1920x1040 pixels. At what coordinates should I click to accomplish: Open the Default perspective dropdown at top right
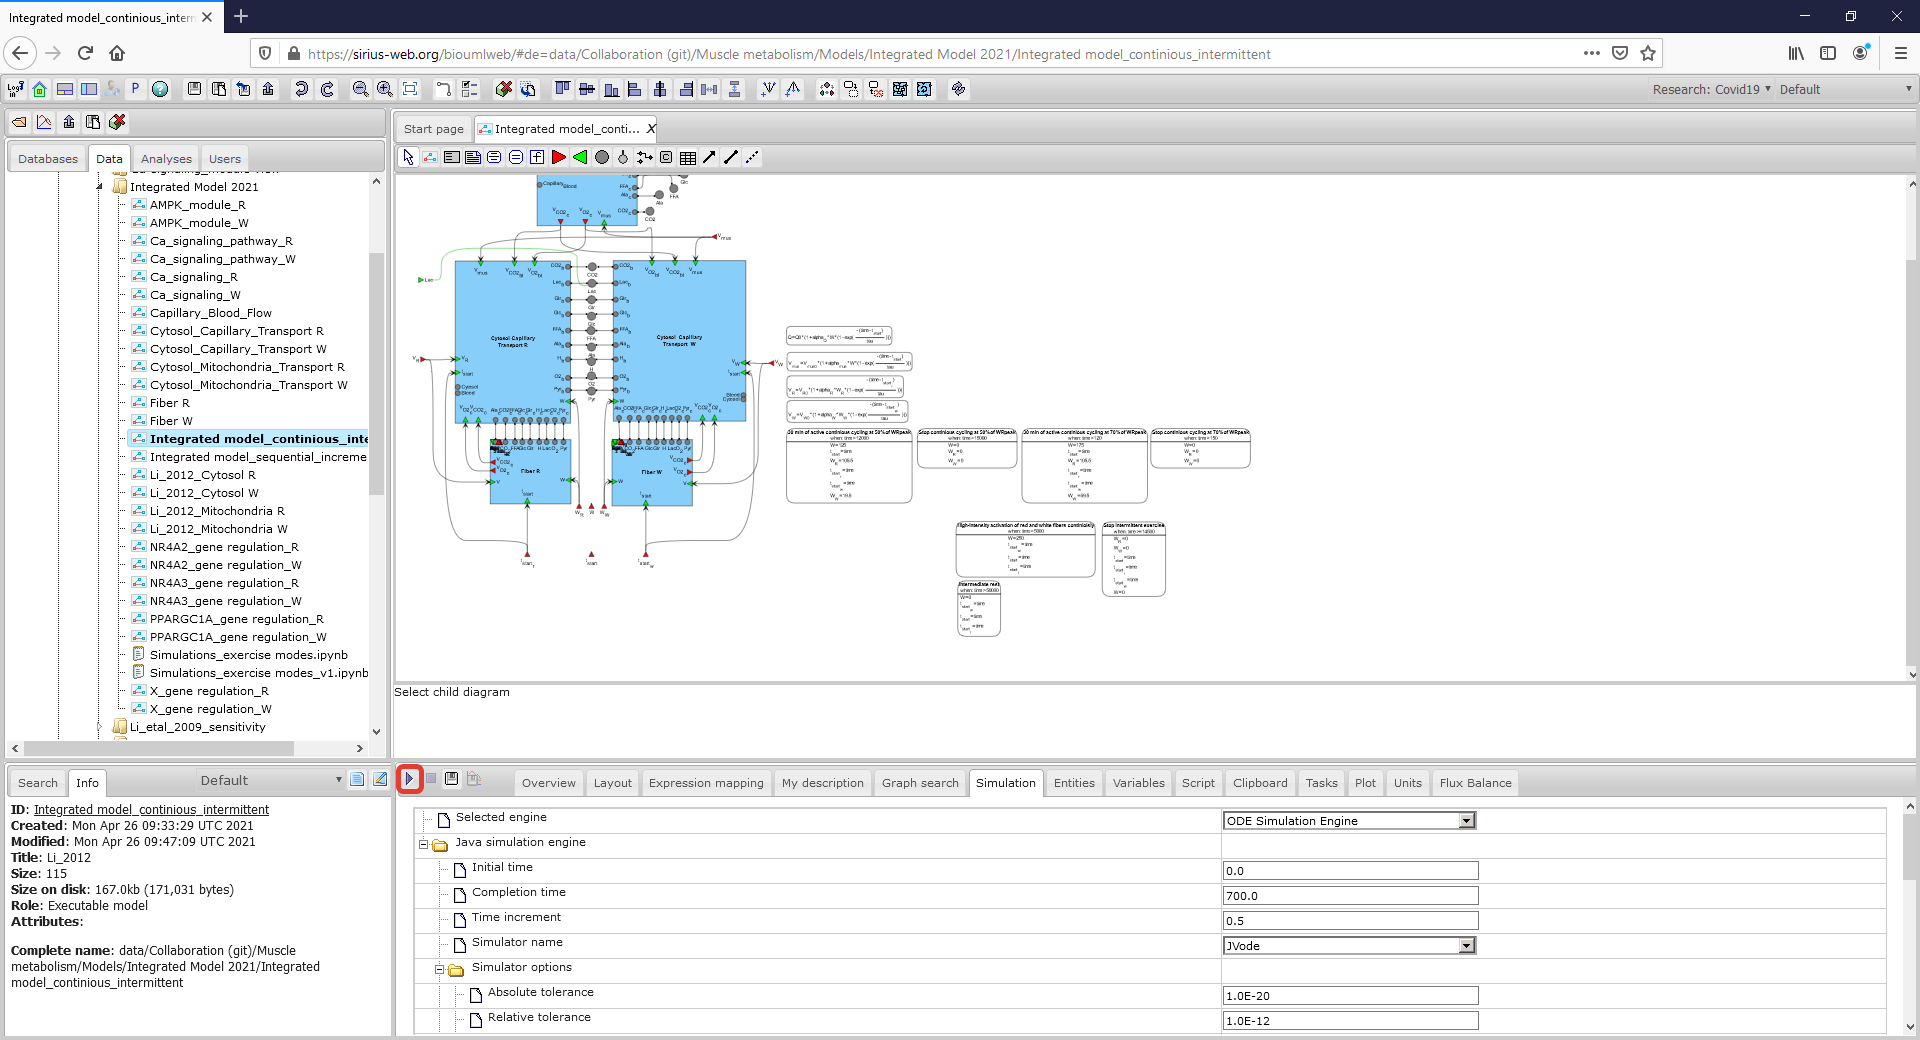(x=1845, y=89)
